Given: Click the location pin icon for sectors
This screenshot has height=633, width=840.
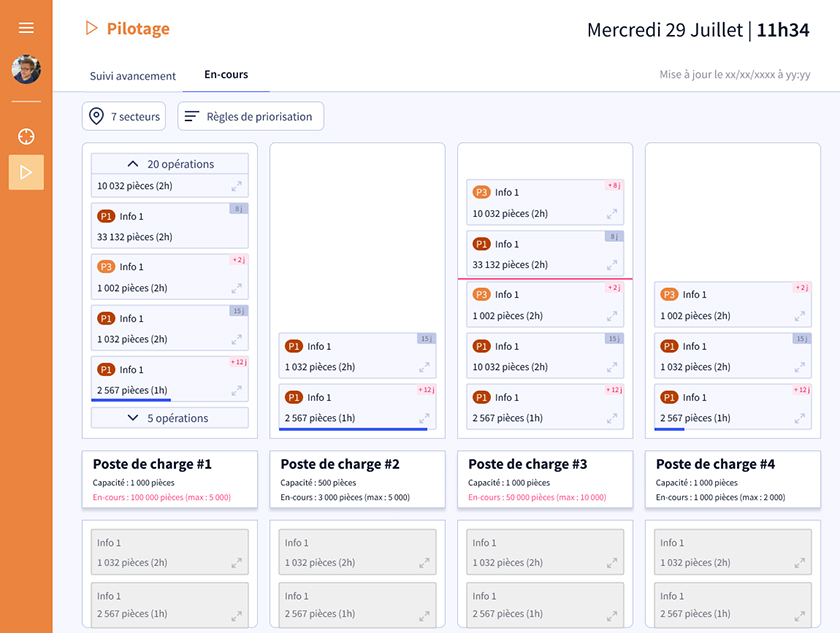Looking at the screenshot, I should 97,116.
